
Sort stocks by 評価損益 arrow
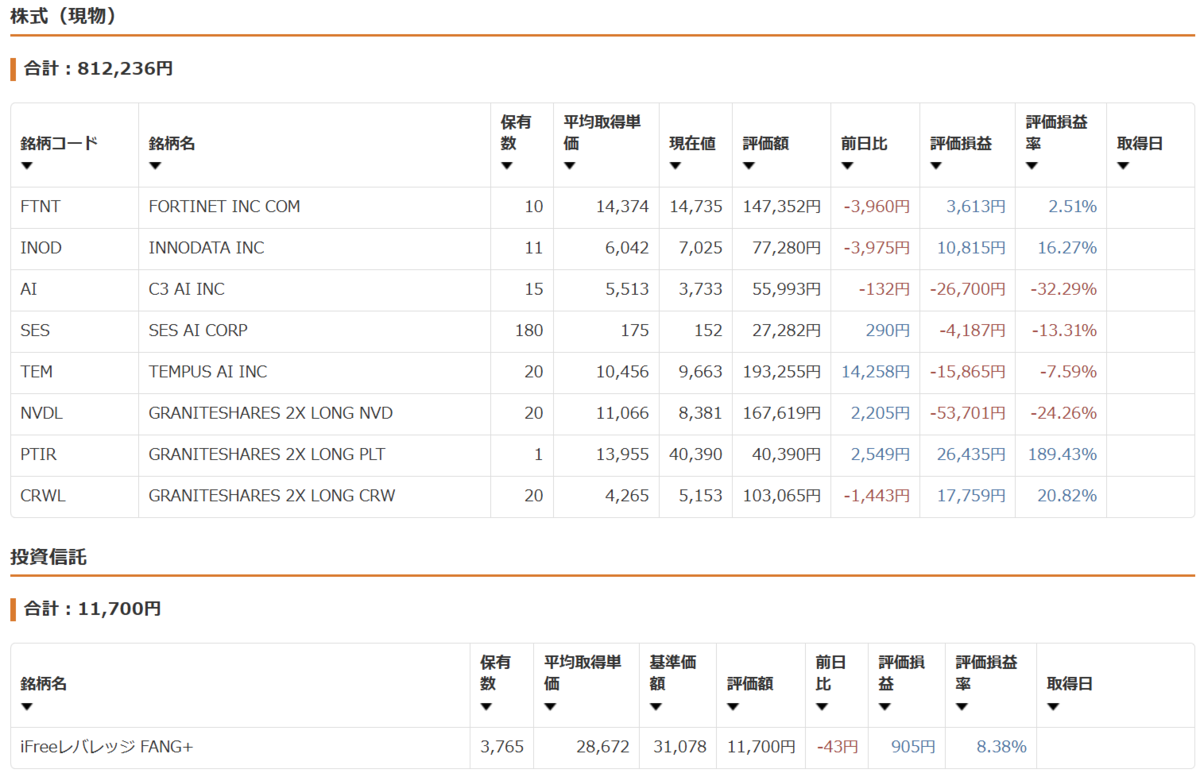pos(936,166)
